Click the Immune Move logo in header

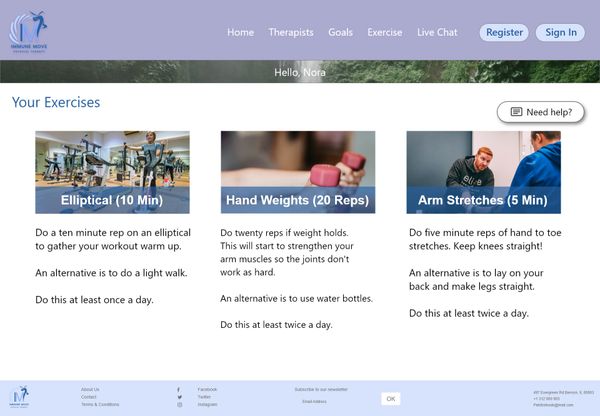28,32
